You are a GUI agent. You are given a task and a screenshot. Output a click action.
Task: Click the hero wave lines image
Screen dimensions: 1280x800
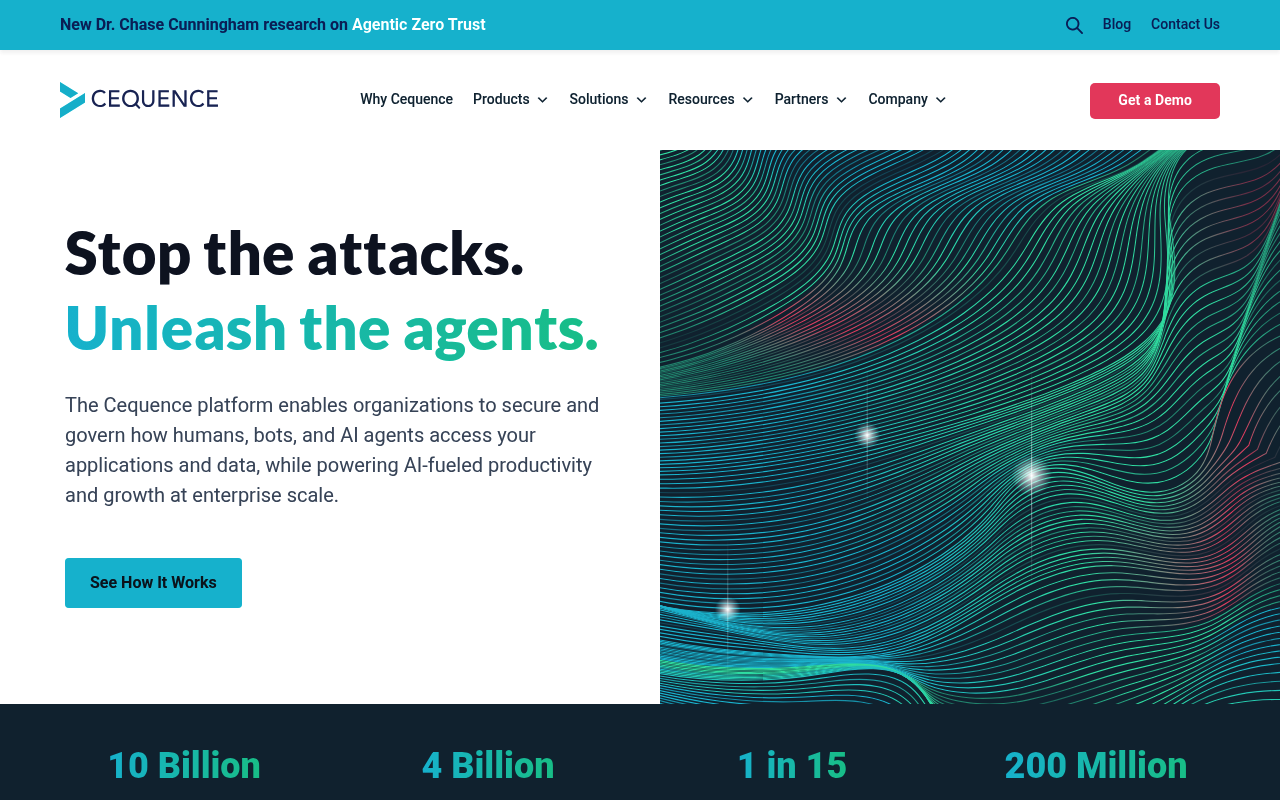[970, 427]
